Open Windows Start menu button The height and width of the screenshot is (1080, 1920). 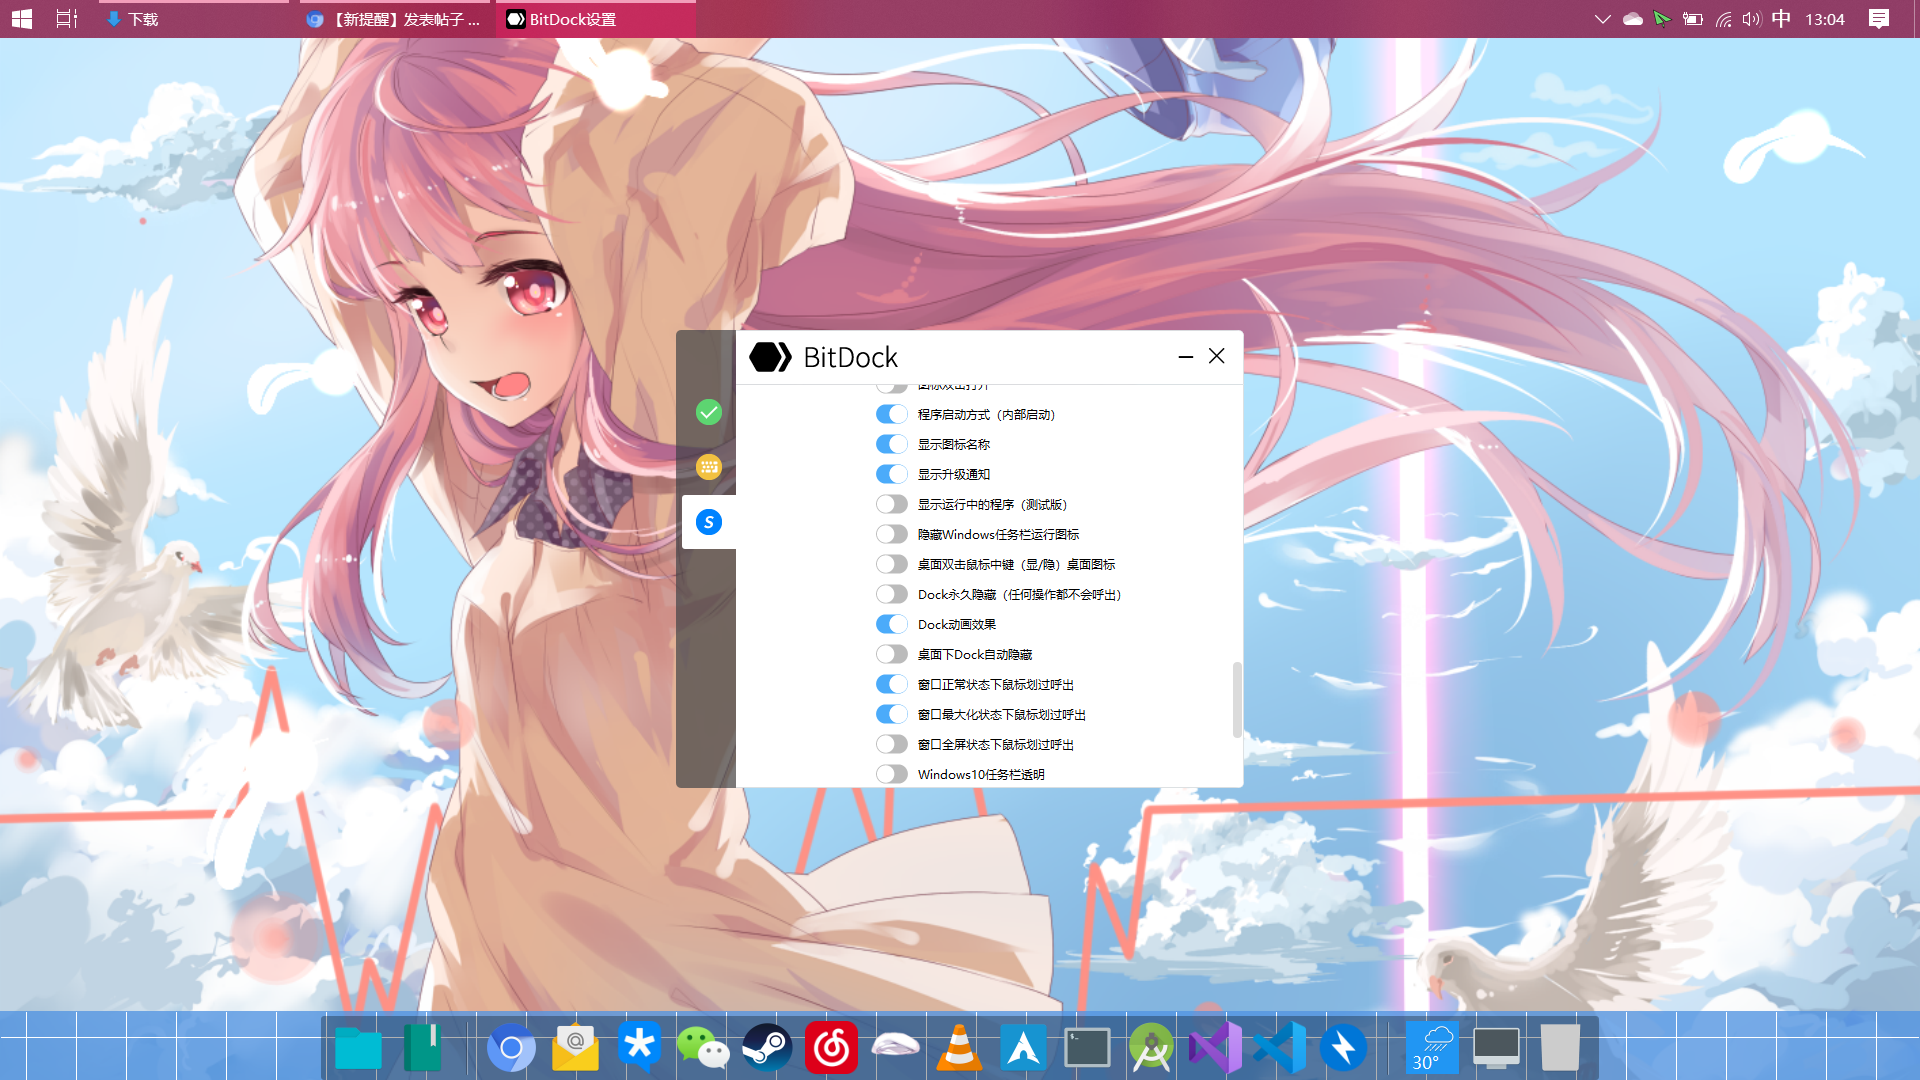[22, 19]
